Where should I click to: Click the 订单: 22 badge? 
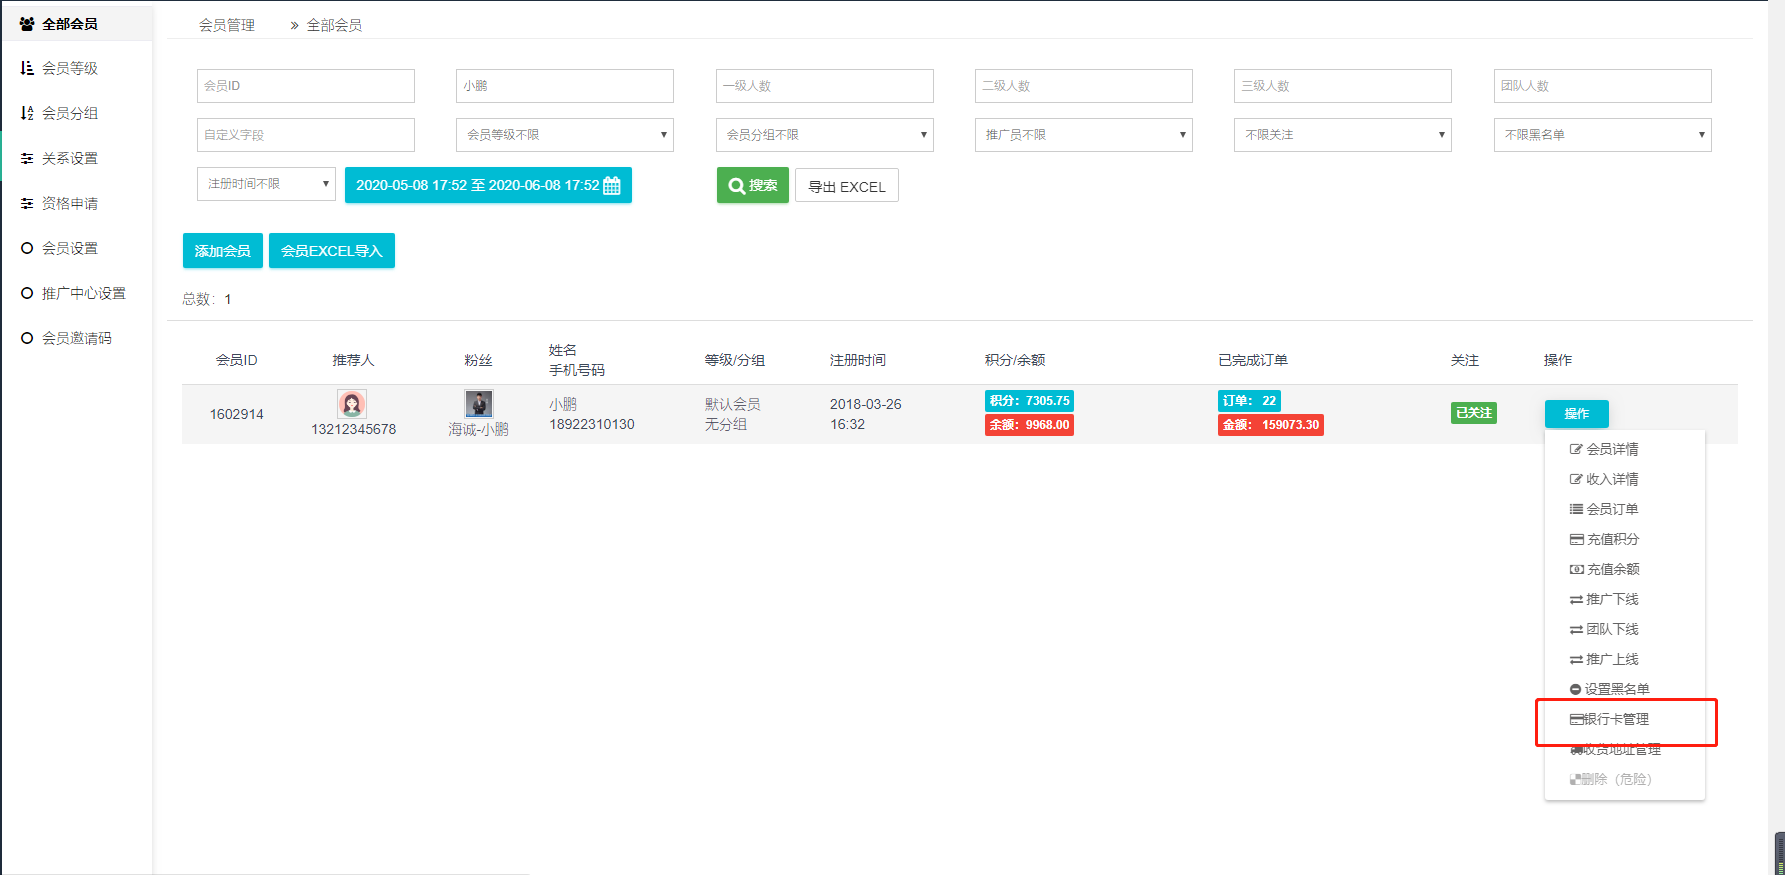[1249, 401]
